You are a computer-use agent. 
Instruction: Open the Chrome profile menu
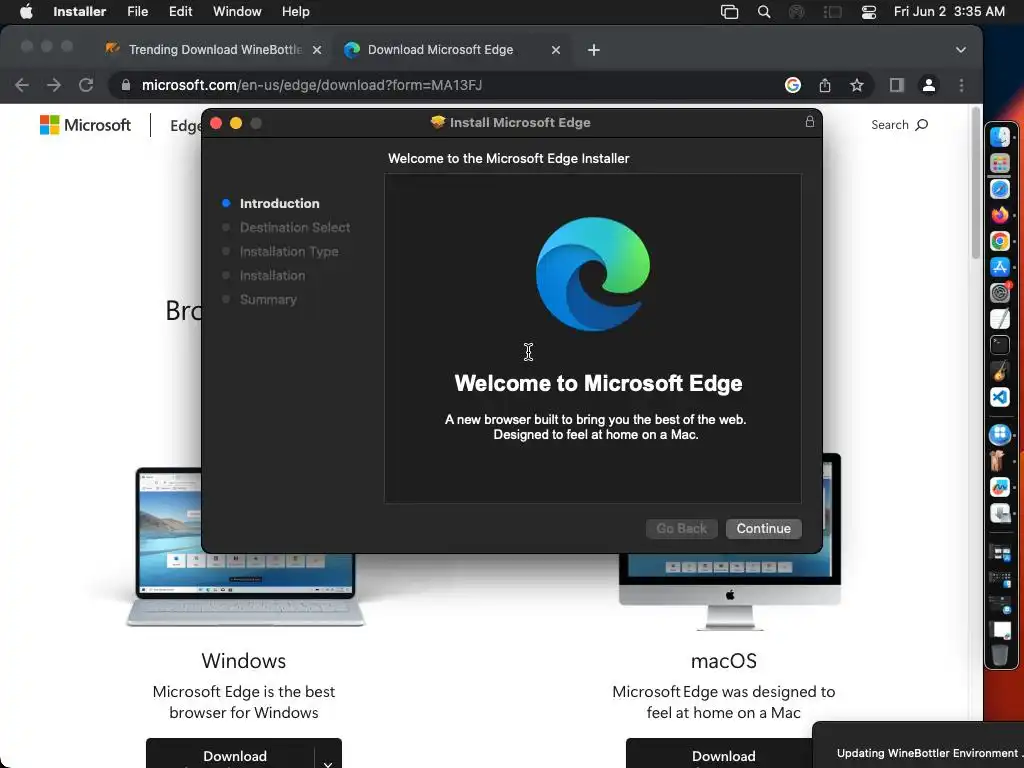point(929,85)
